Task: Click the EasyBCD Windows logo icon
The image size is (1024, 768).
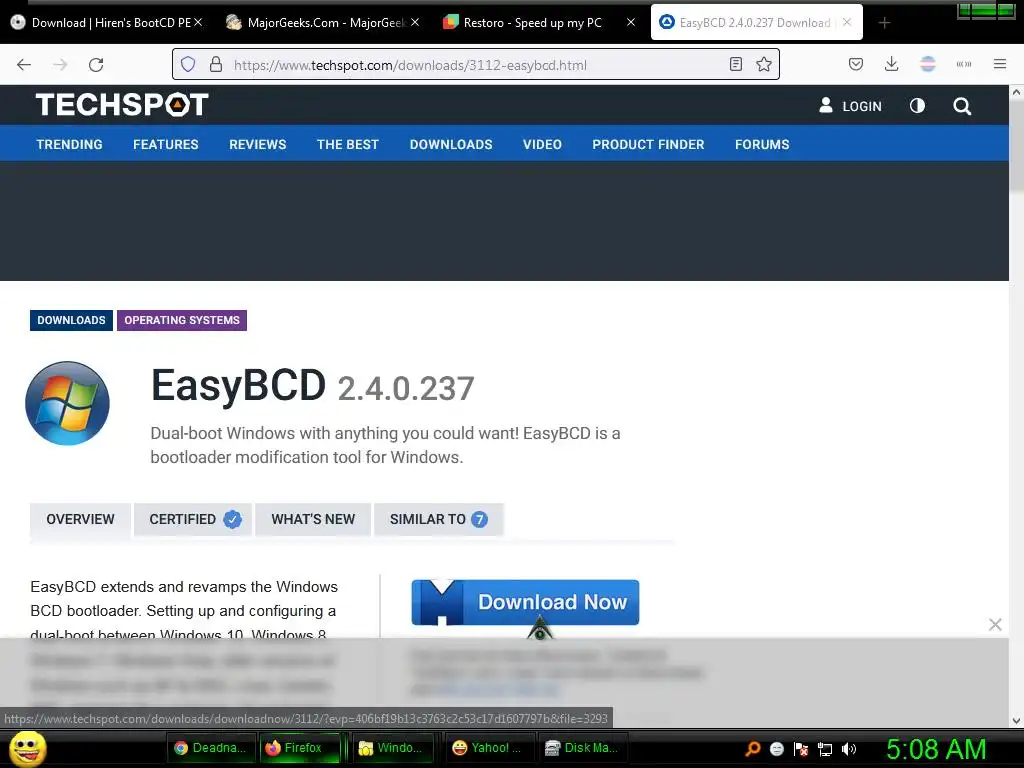Action: (x=67, y=403)
